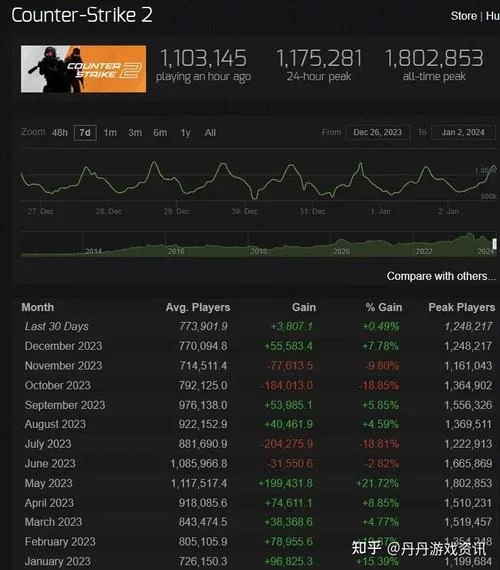500x570 pixels.
Task: Click the December 2023 table row
Action: point(258,346)
